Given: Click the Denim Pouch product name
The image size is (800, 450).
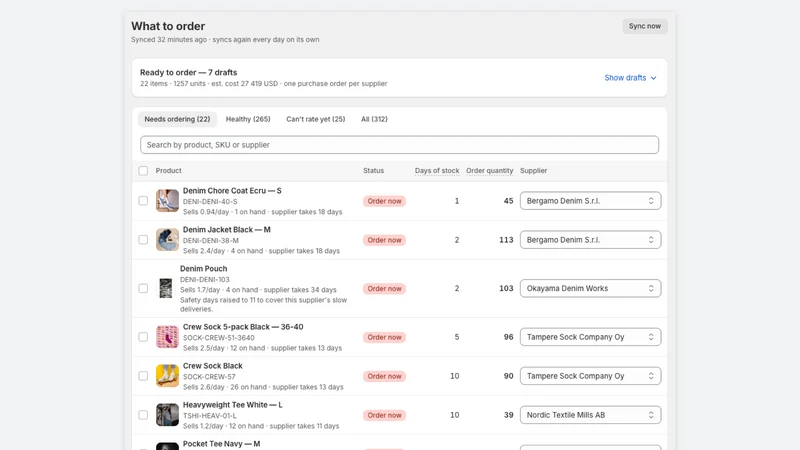Looking at the screenshot, I should click(x=204, y=268).
